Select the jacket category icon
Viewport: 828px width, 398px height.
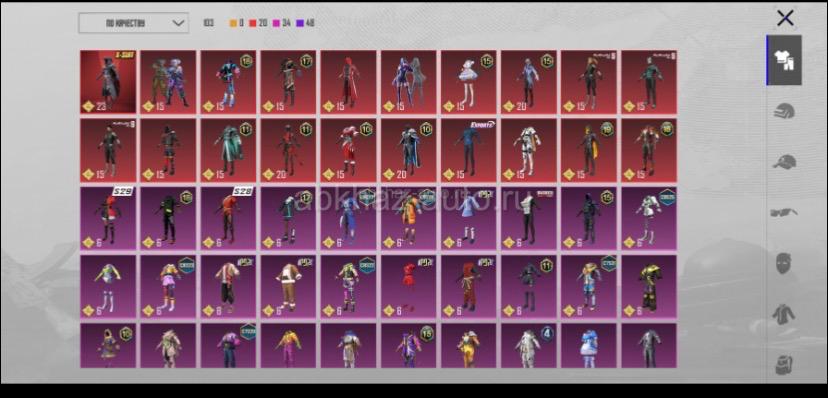784,314
